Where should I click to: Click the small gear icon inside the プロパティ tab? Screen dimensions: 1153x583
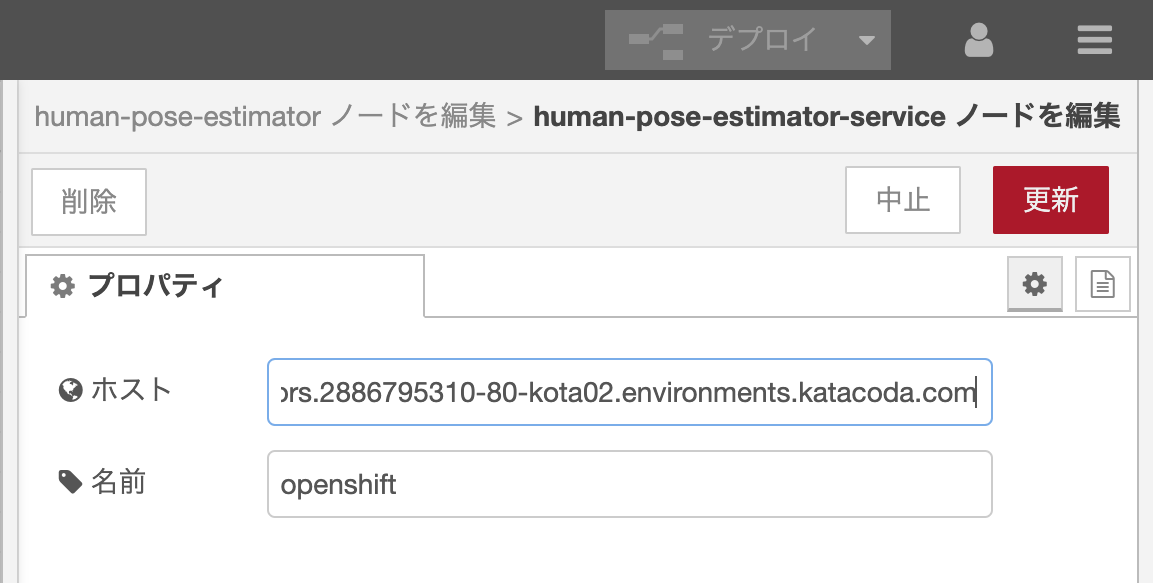(63, 287)
